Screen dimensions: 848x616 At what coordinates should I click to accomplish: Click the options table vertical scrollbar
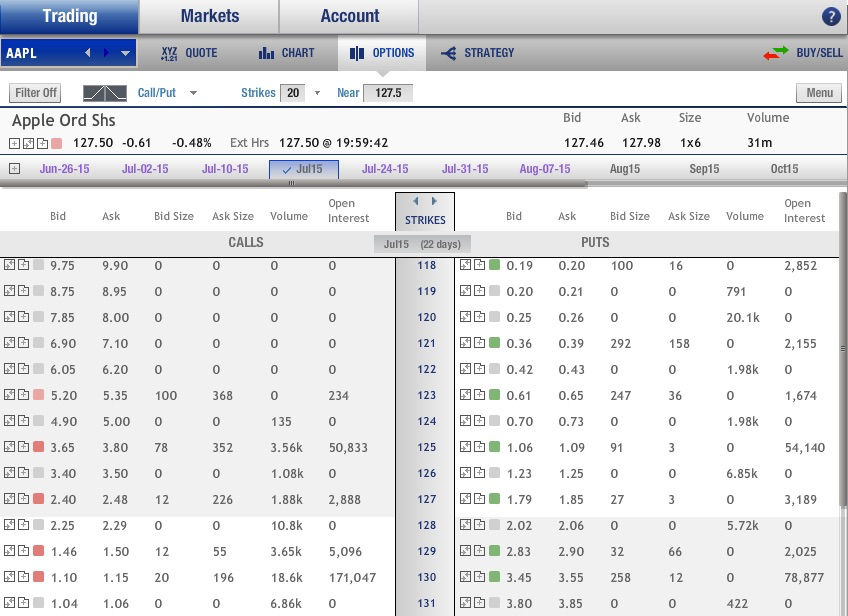(x=843, y=349)
